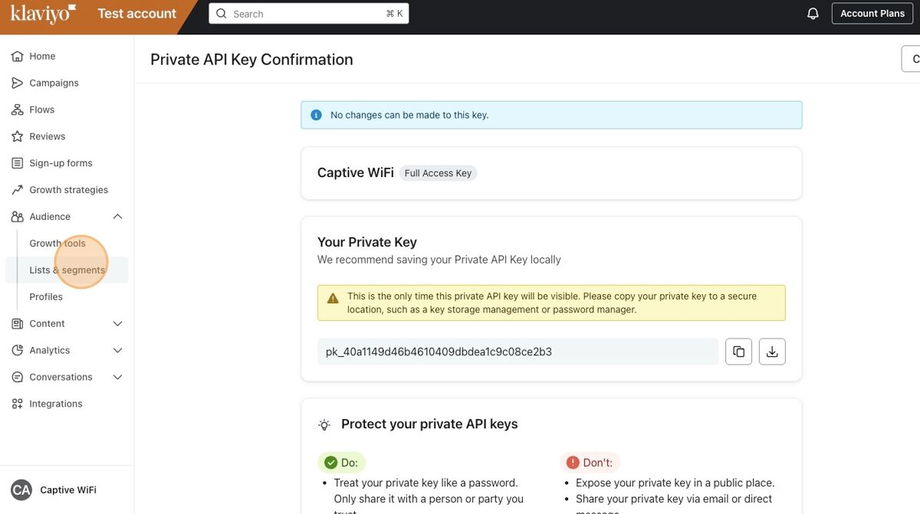The height and width of the screenshot is (514, 920).
Task: Open Profiles under Audience
Action: click(x=46, y=297)
